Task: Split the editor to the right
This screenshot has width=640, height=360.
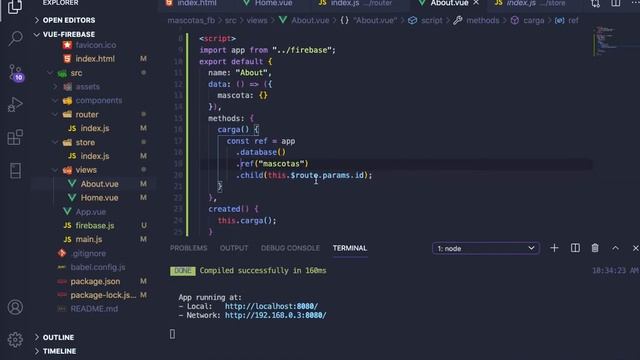Action: tap(616, 3)
